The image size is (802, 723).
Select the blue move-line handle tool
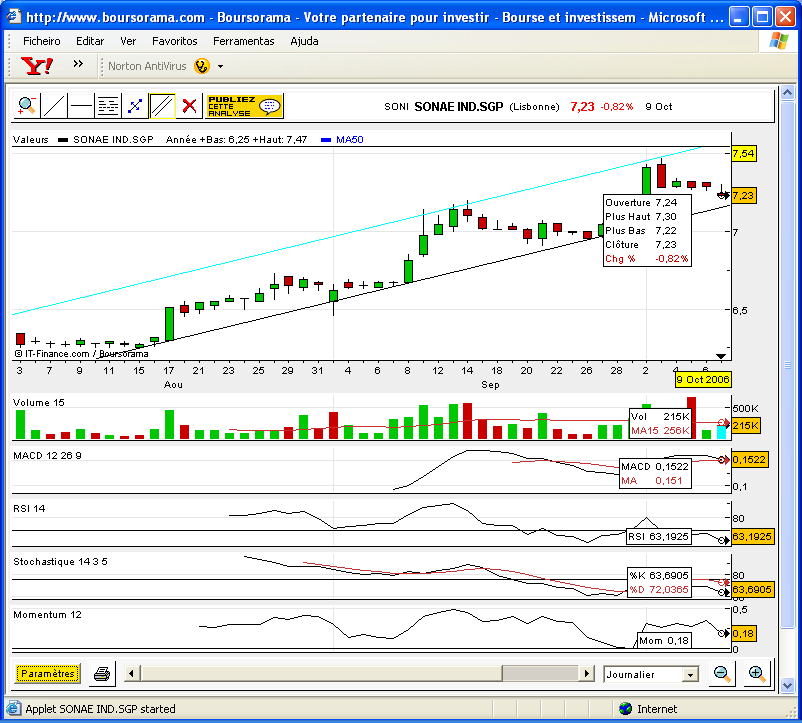click(135, 106)
